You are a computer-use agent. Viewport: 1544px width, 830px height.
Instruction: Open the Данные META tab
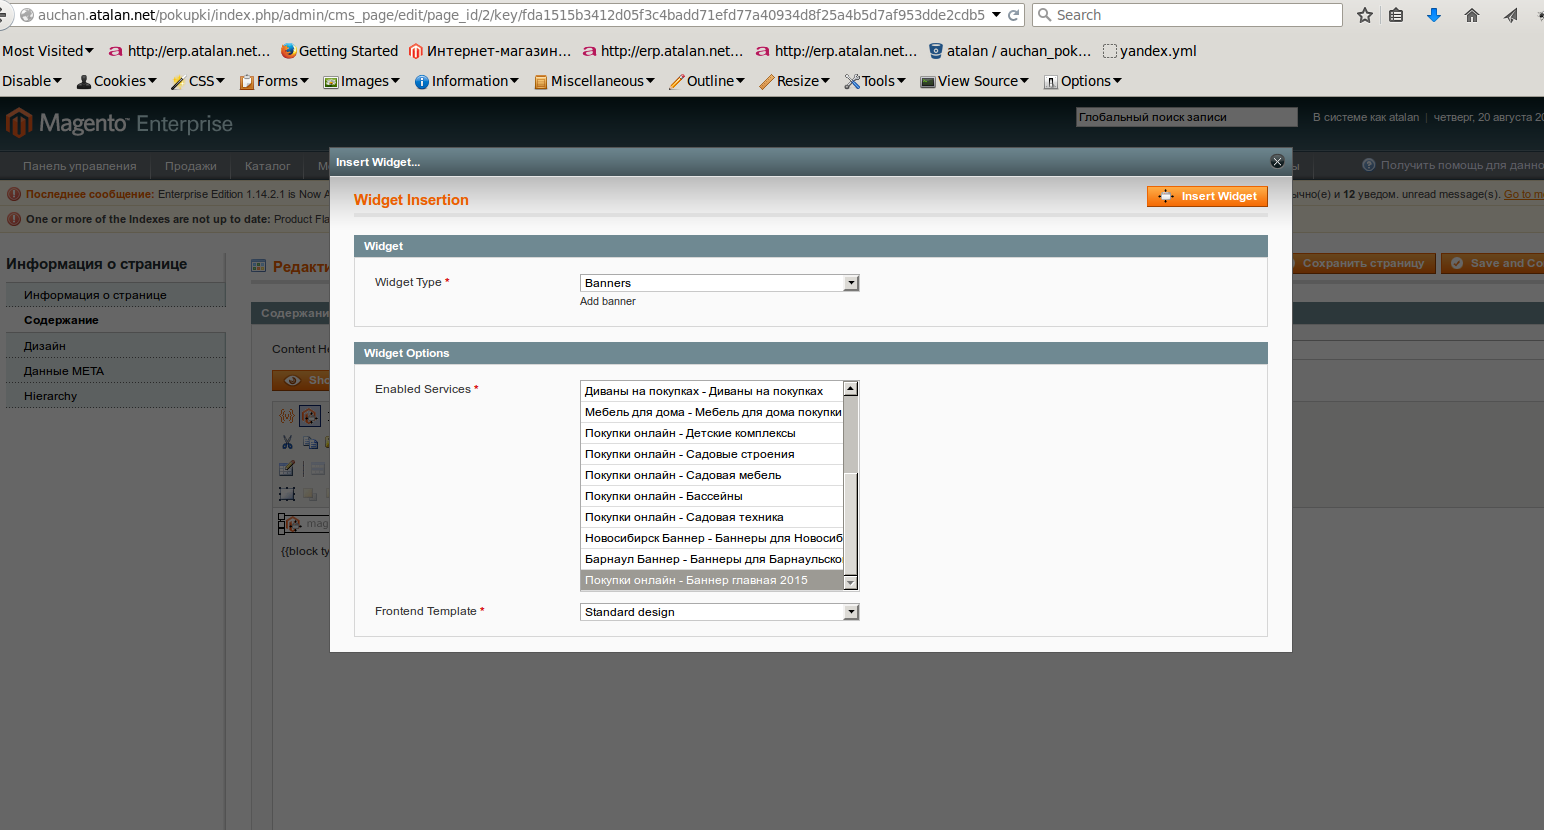pos(115,371)
